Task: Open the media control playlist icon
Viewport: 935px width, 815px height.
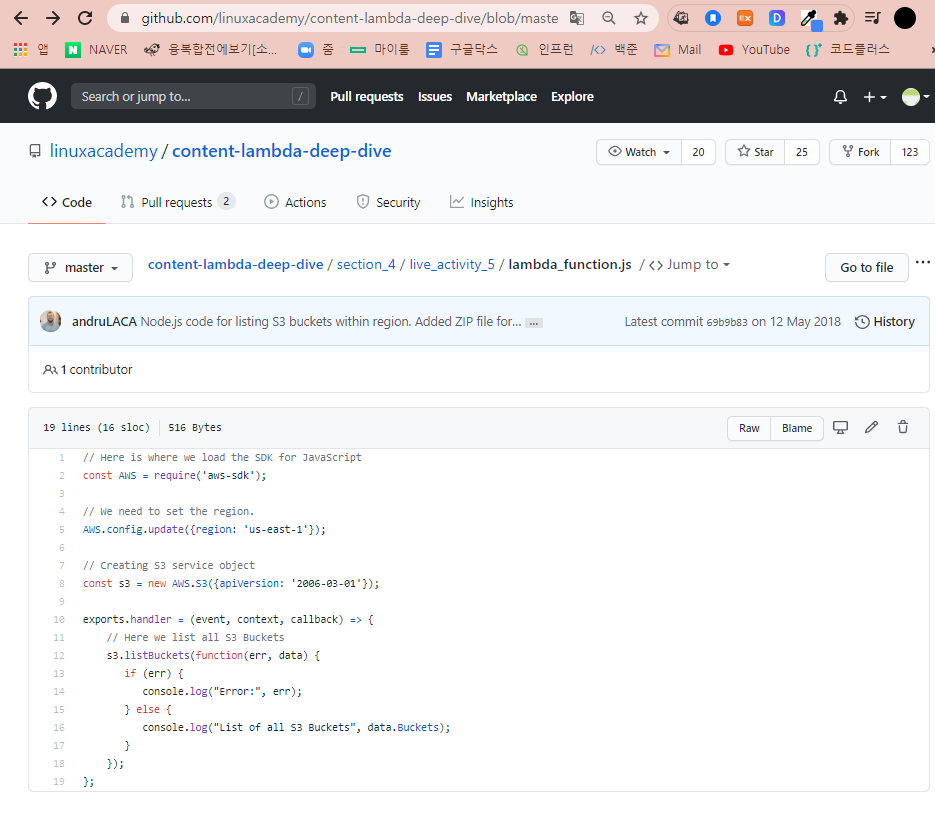Action: coord(872,18)
